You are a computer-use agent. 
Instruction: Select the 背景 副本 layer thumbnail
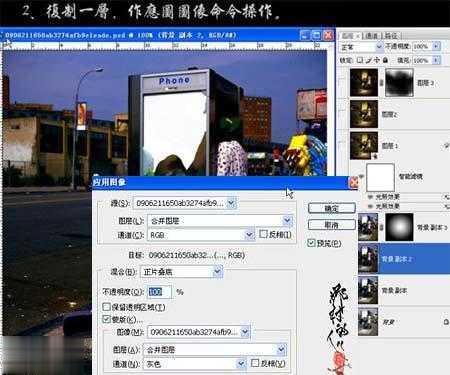(368, 290)
